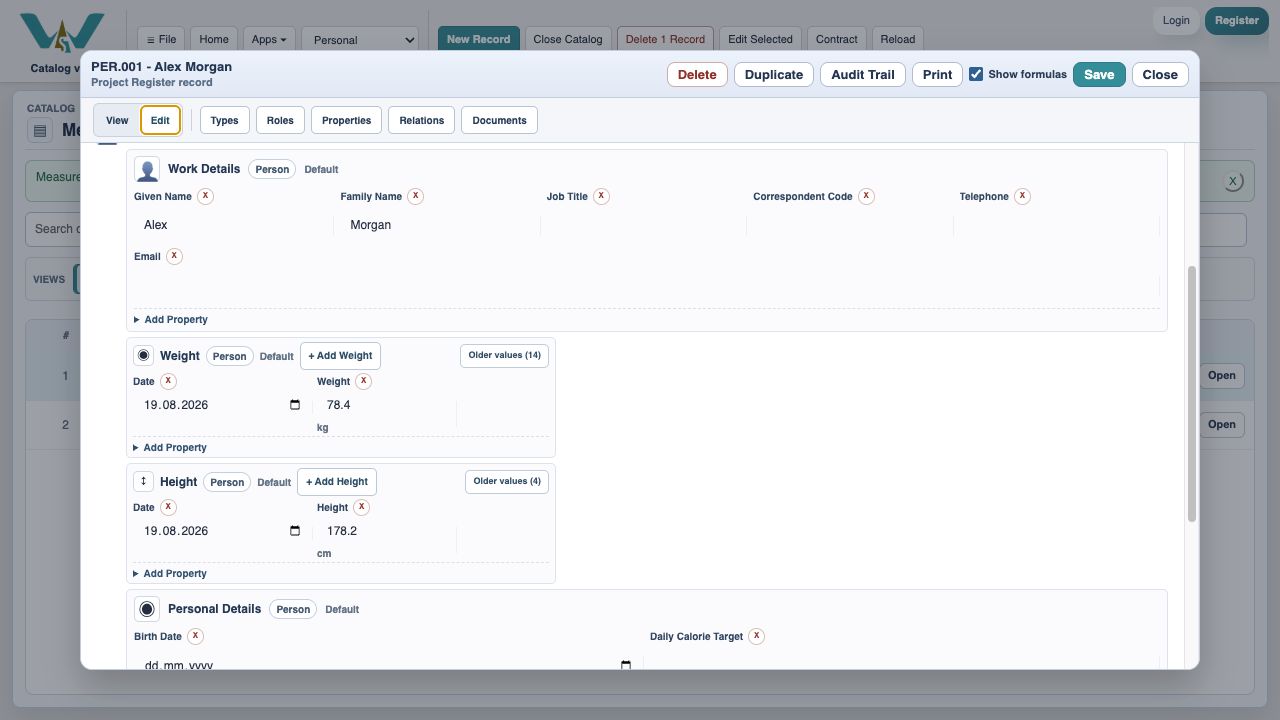Screen dimensions: 1280x720
Task: Save the record
Action: coord(1099,74)
